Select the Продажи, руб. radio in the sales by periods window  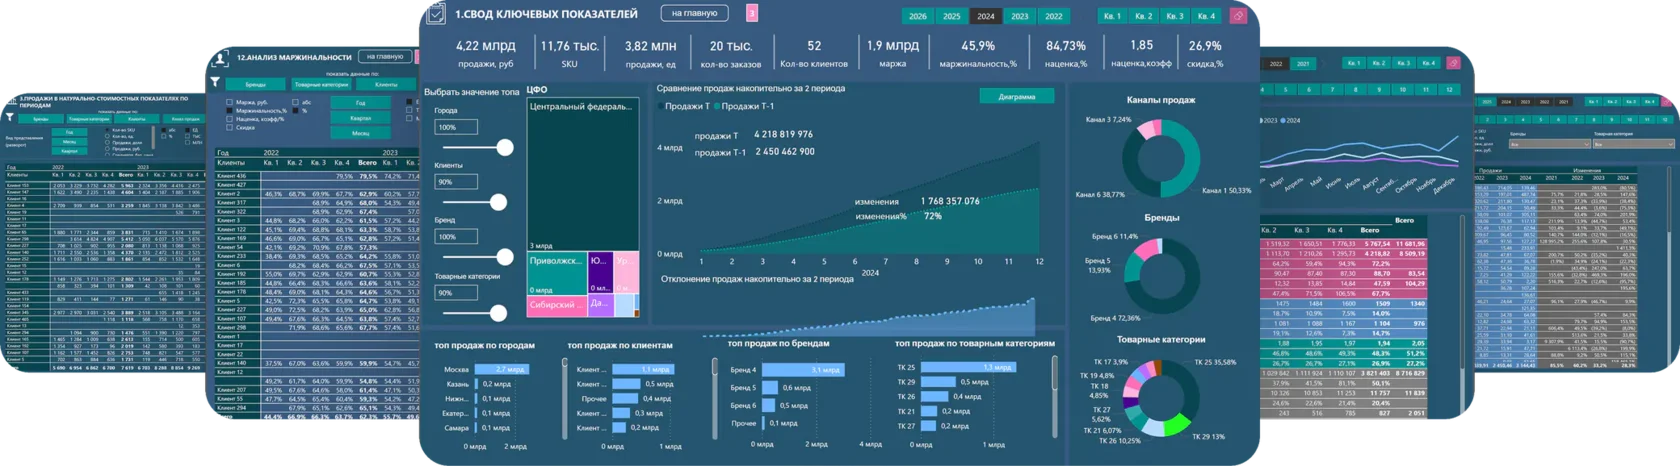pyautogui.click(x=107, y=149)
